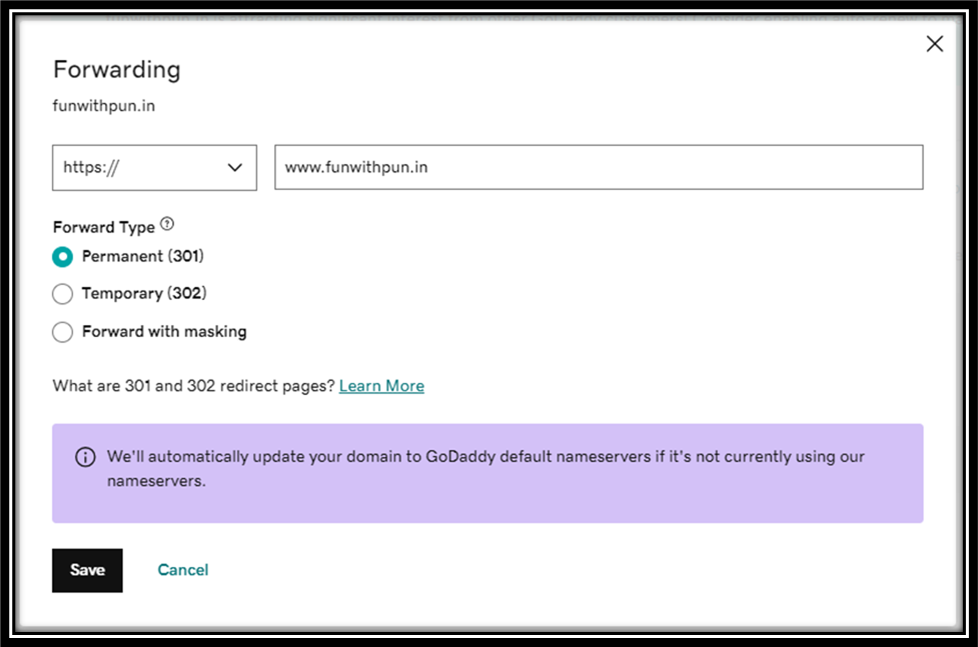
Task: Click the chevron arrow in the protocol selector
Action: (235, 168)
